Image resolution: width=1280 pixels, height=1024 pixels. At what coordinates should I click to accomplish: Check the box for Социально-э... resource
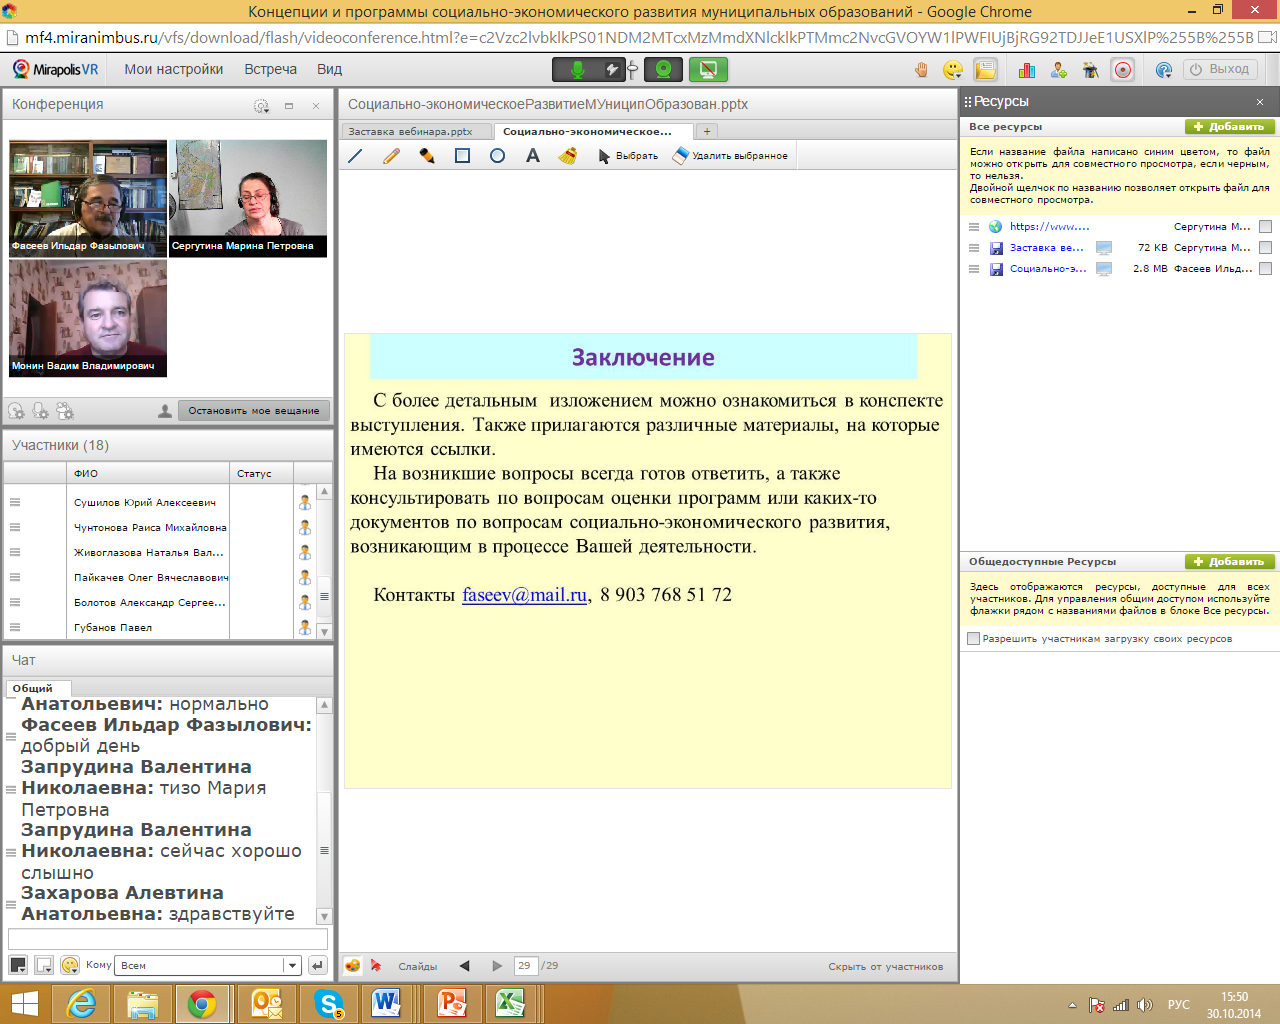click(1265, 269)
